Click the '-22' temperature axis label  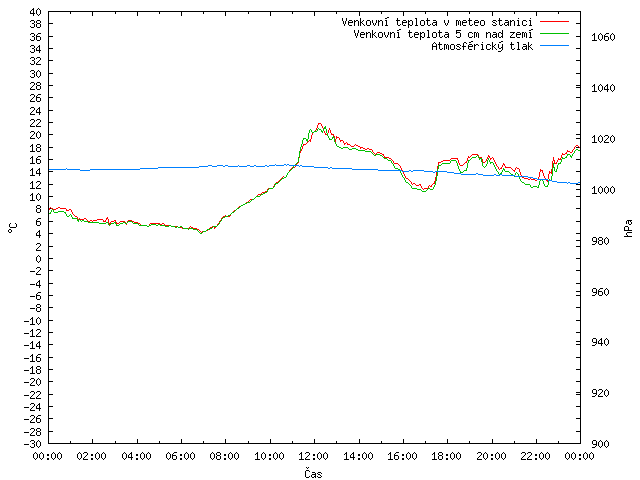point(33,395)
